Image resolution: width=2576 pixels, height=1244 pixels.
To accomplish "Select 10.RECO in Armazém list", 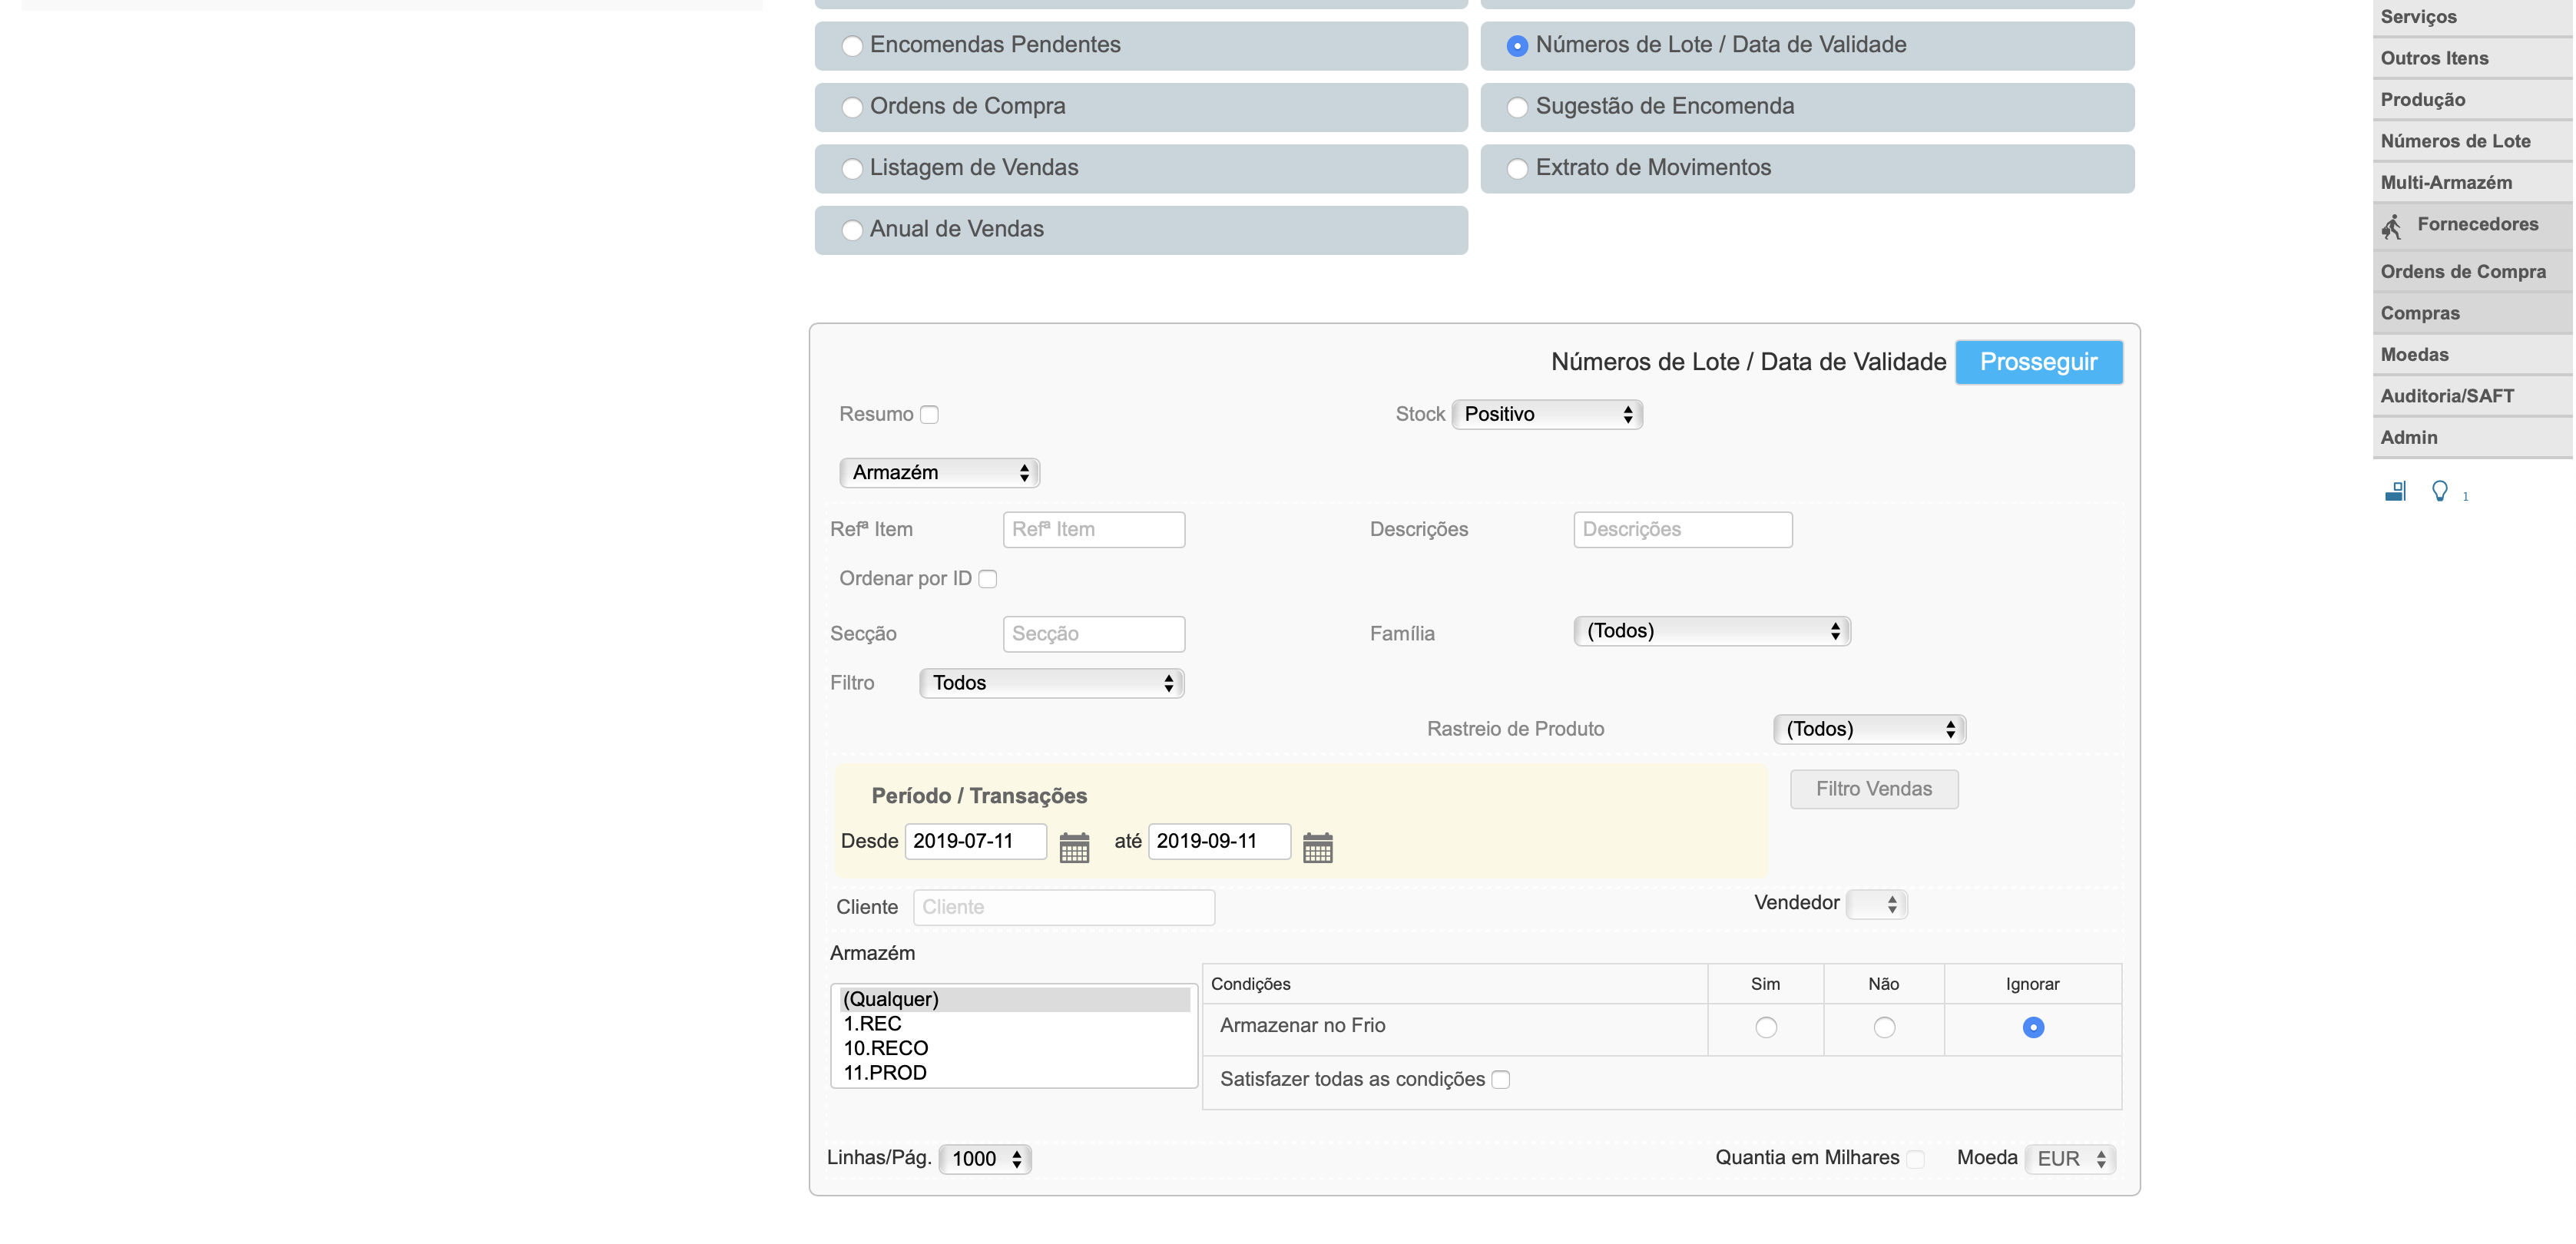I will (1014, 1048).
